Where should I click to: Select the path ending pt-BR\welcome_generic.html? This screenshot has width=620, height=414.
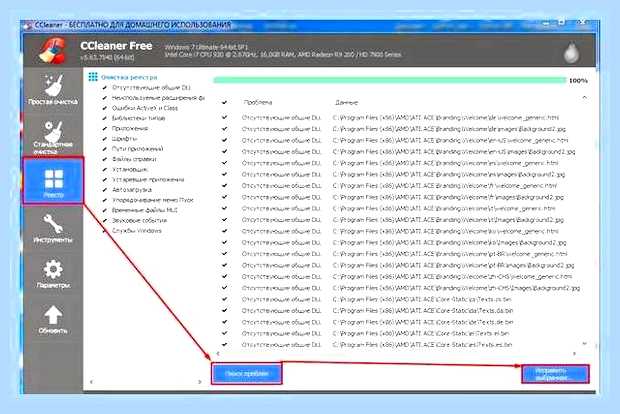coord(450,254)
